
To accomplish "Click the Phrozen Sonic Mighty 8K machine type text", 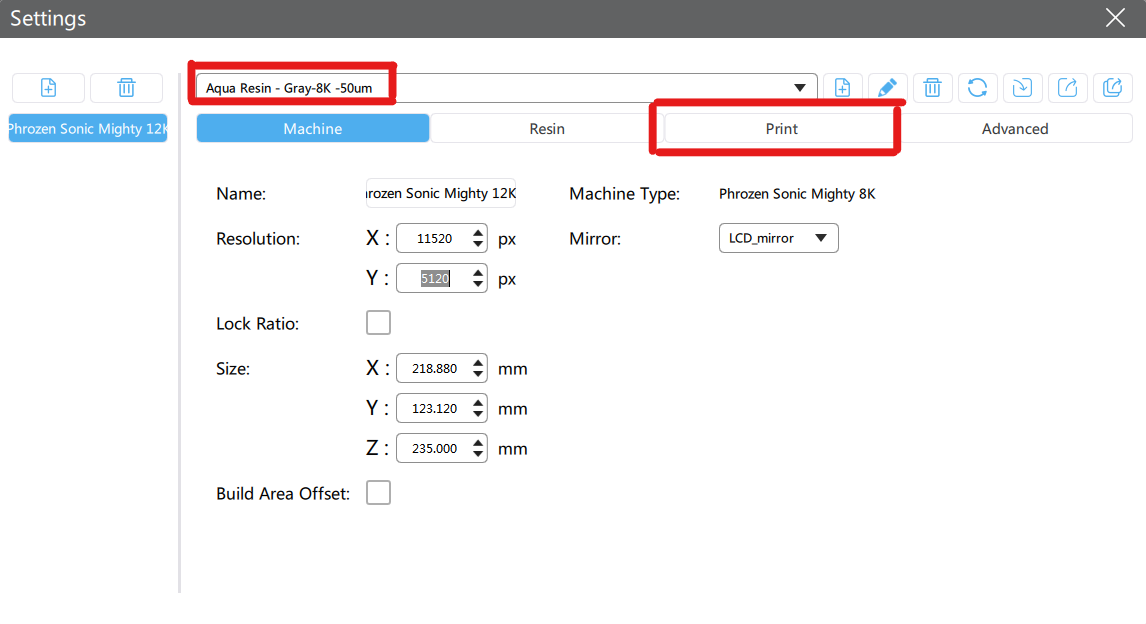I will tap(797, 194).
